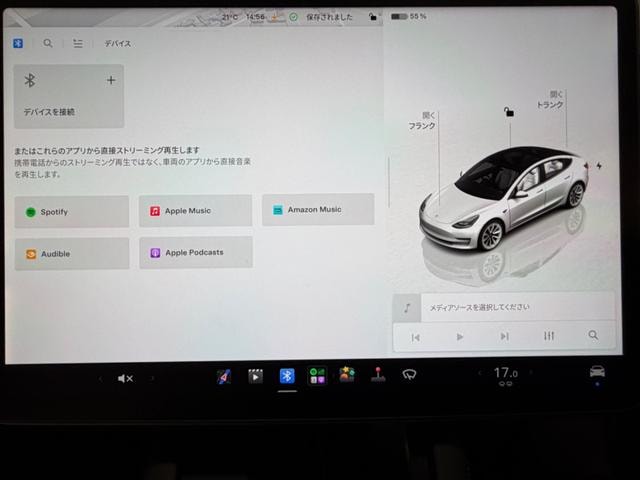This screenshot has height=480, width=640.
Task: Tap the clock time in status bar
Action: (255, 17)
